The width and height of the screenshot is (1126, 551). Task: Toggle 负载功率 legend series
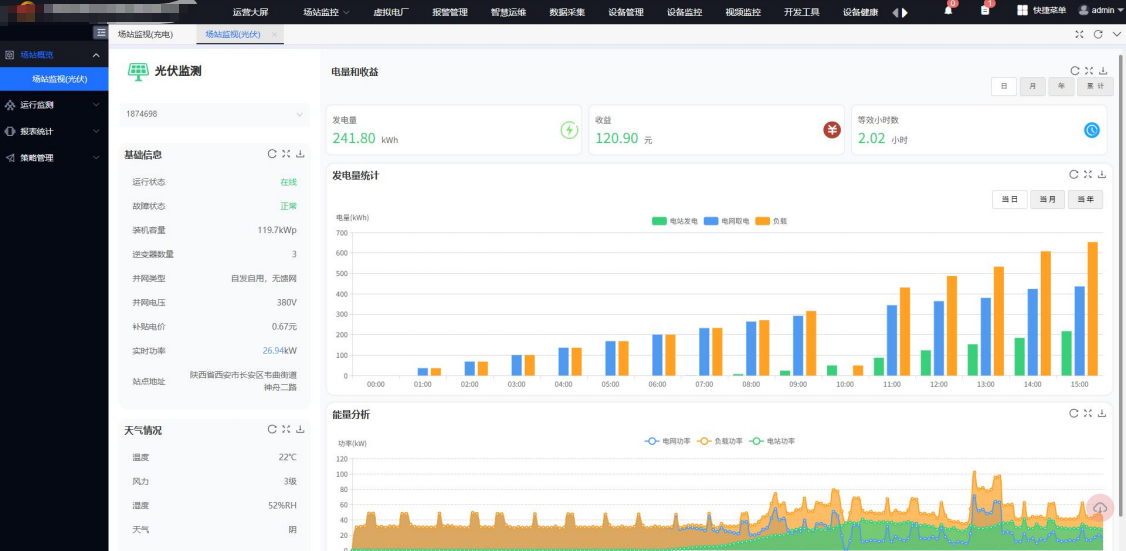(720, 441)
